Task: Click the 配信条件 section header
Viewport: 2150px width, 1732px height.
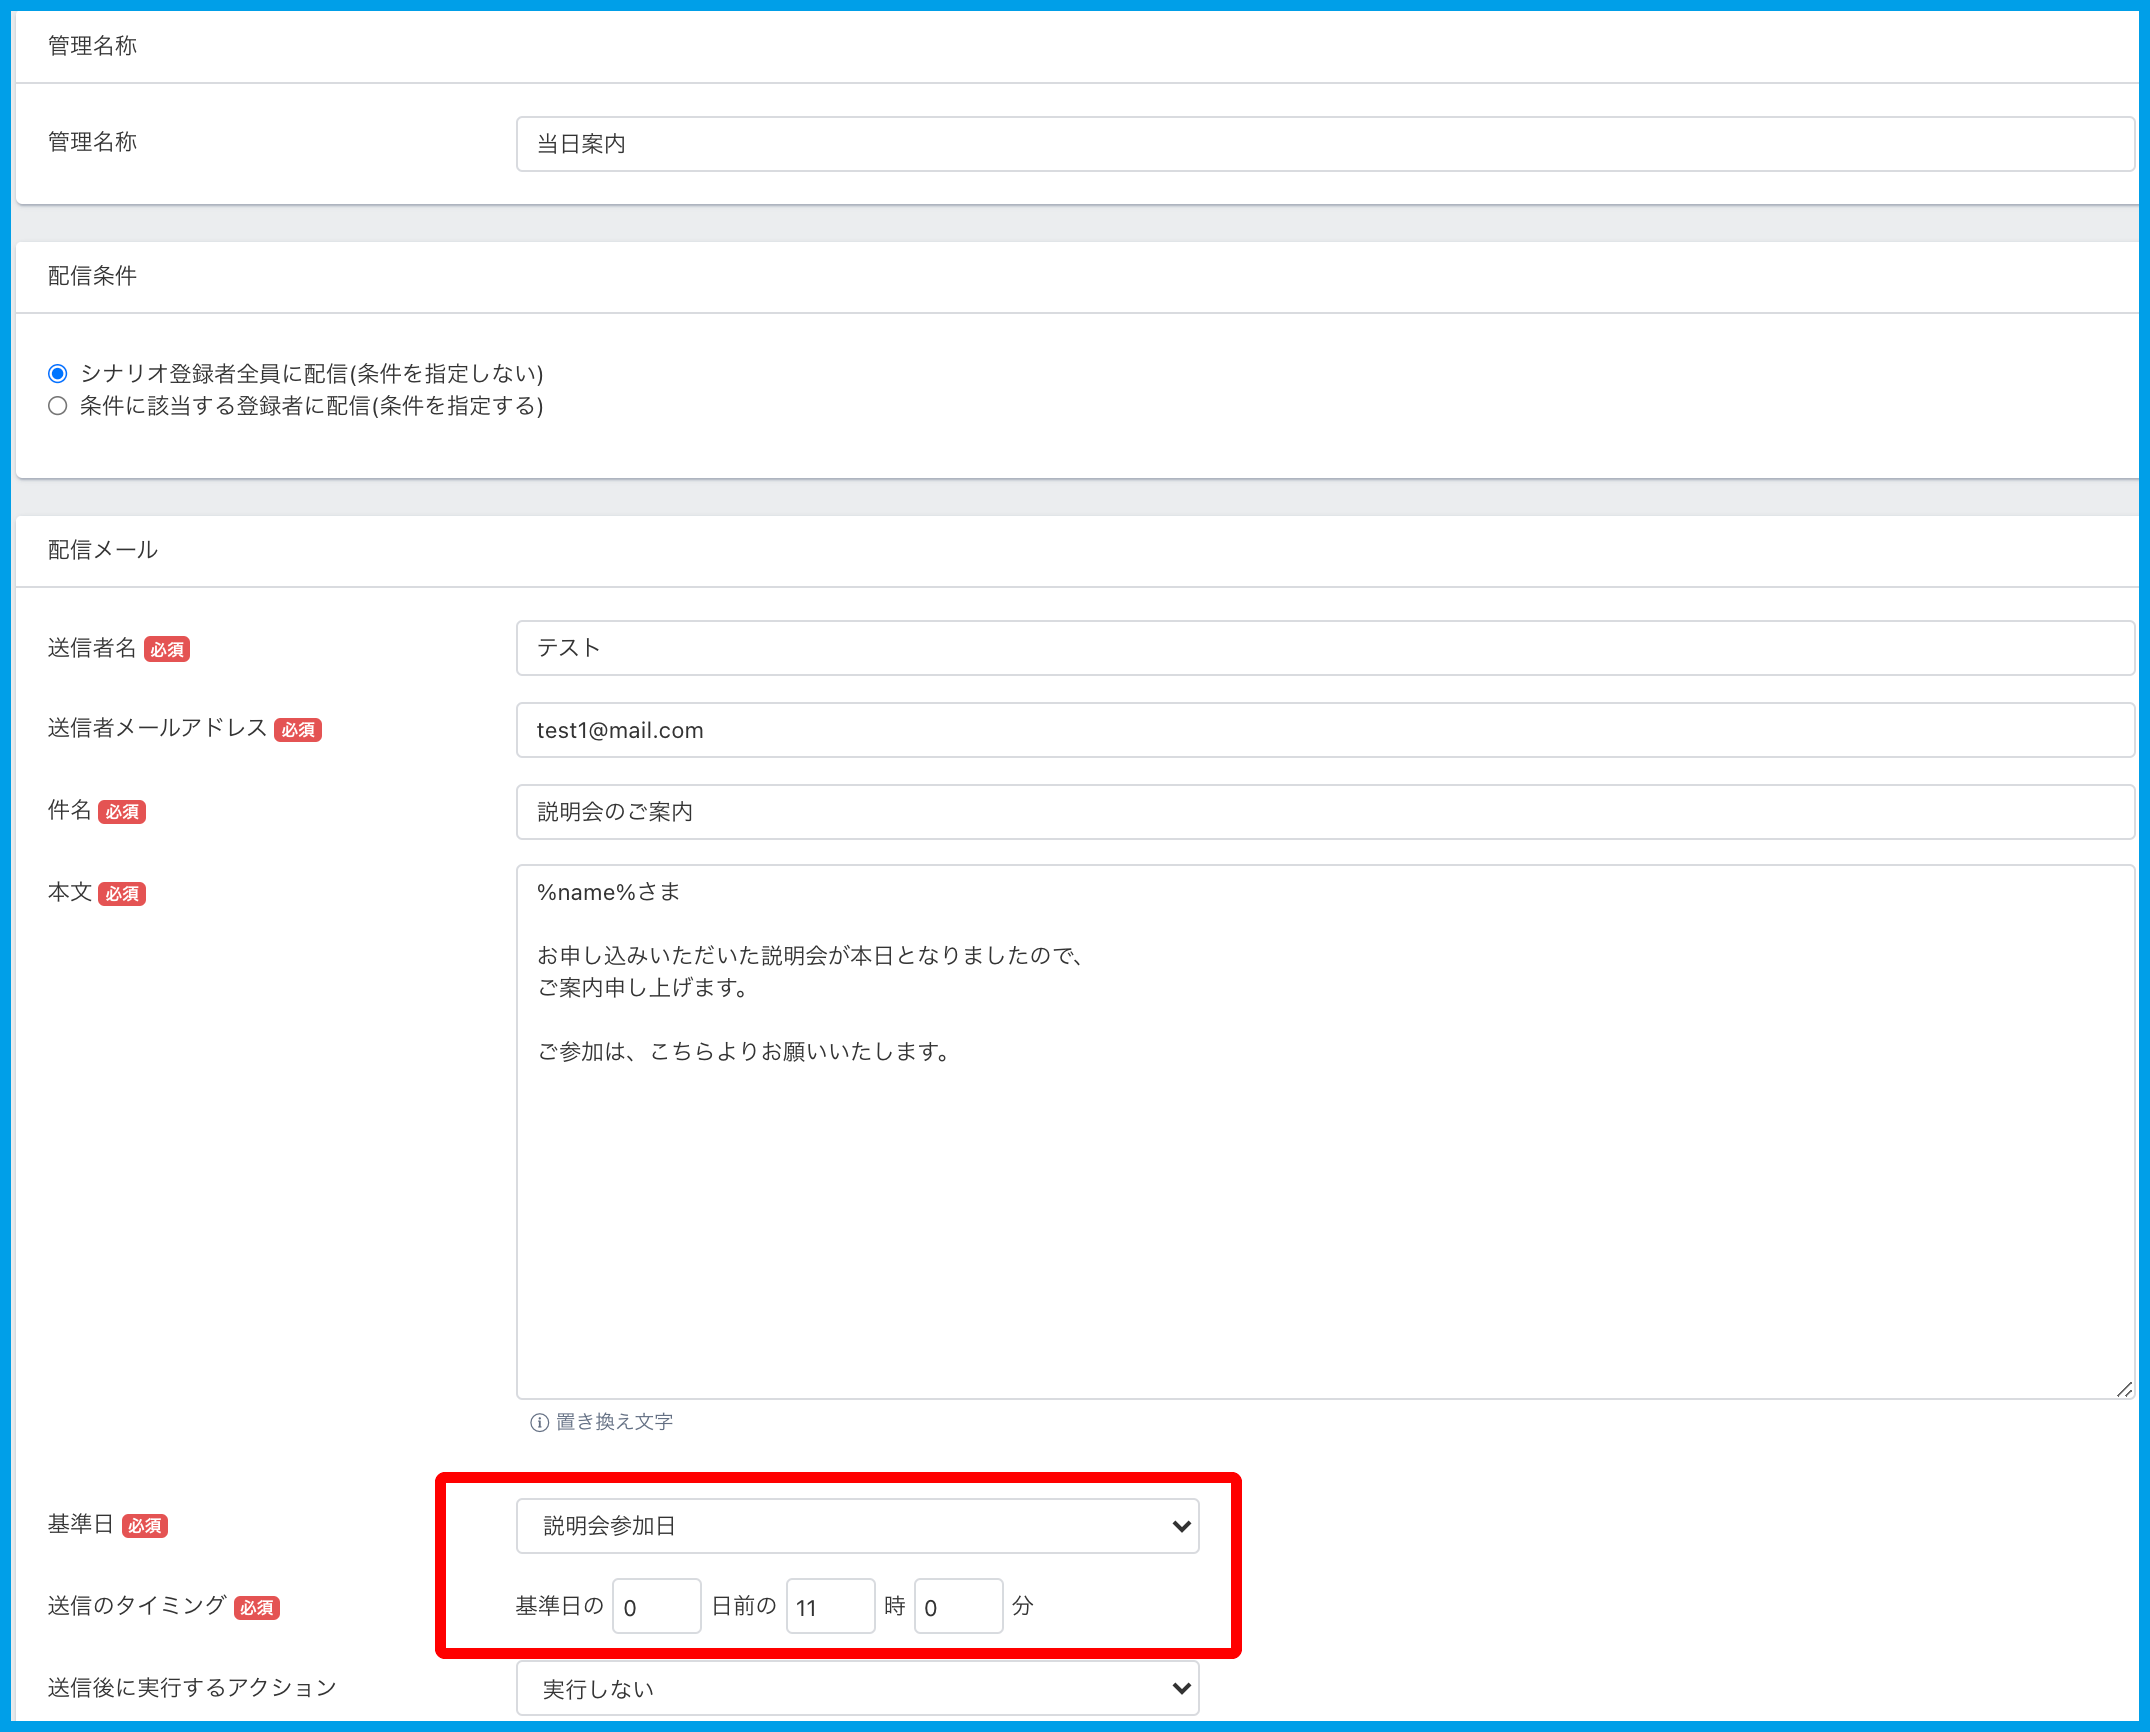Action: coord(92,276)
